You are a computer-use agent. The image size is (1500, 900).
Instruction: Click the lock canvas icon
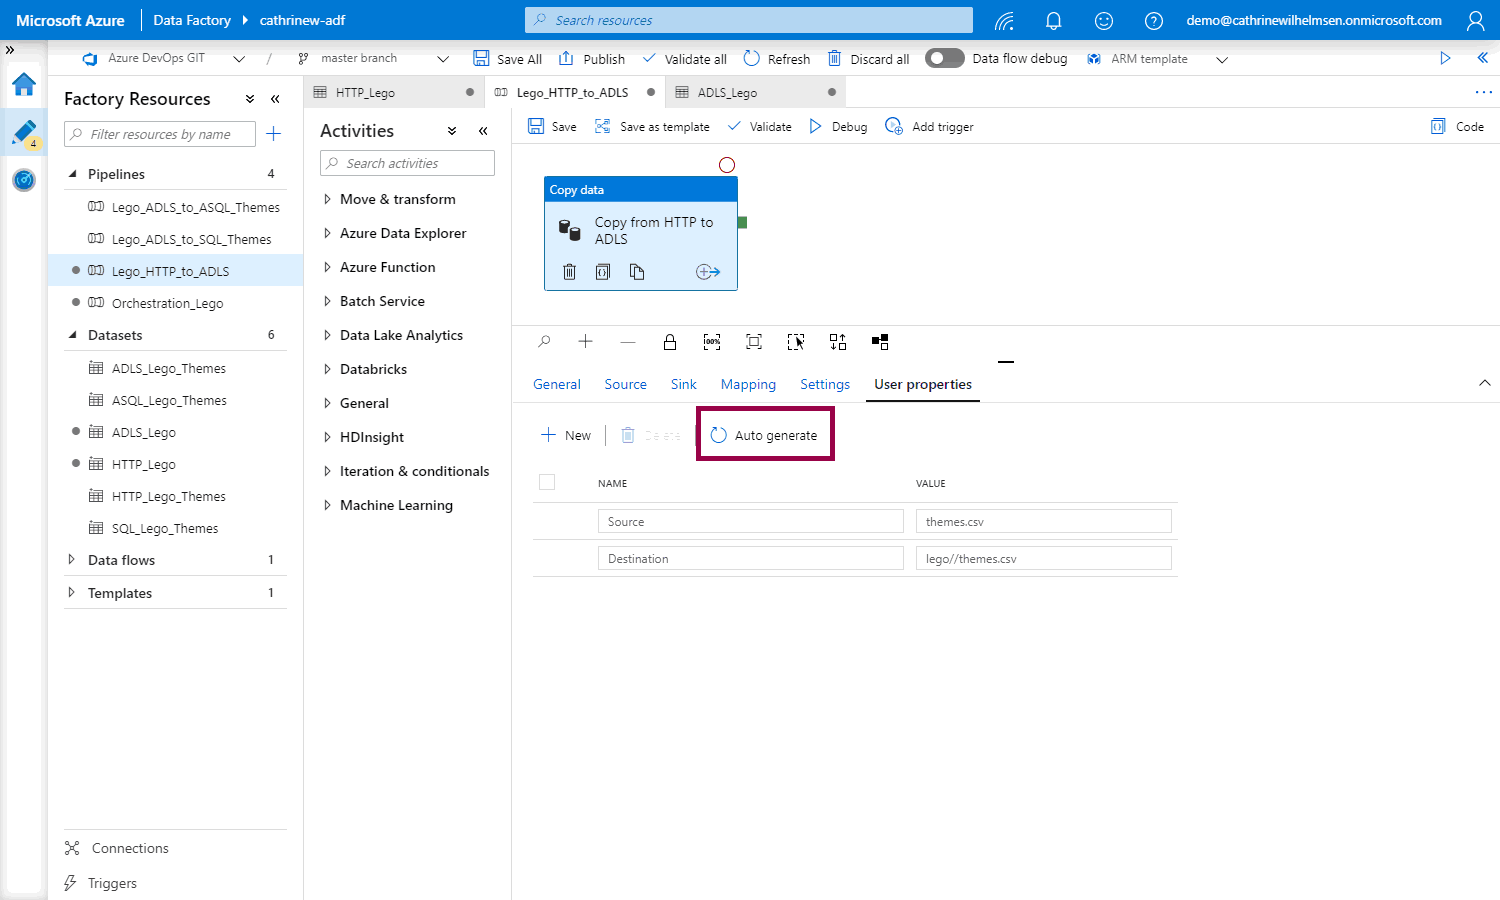[670, 342]
